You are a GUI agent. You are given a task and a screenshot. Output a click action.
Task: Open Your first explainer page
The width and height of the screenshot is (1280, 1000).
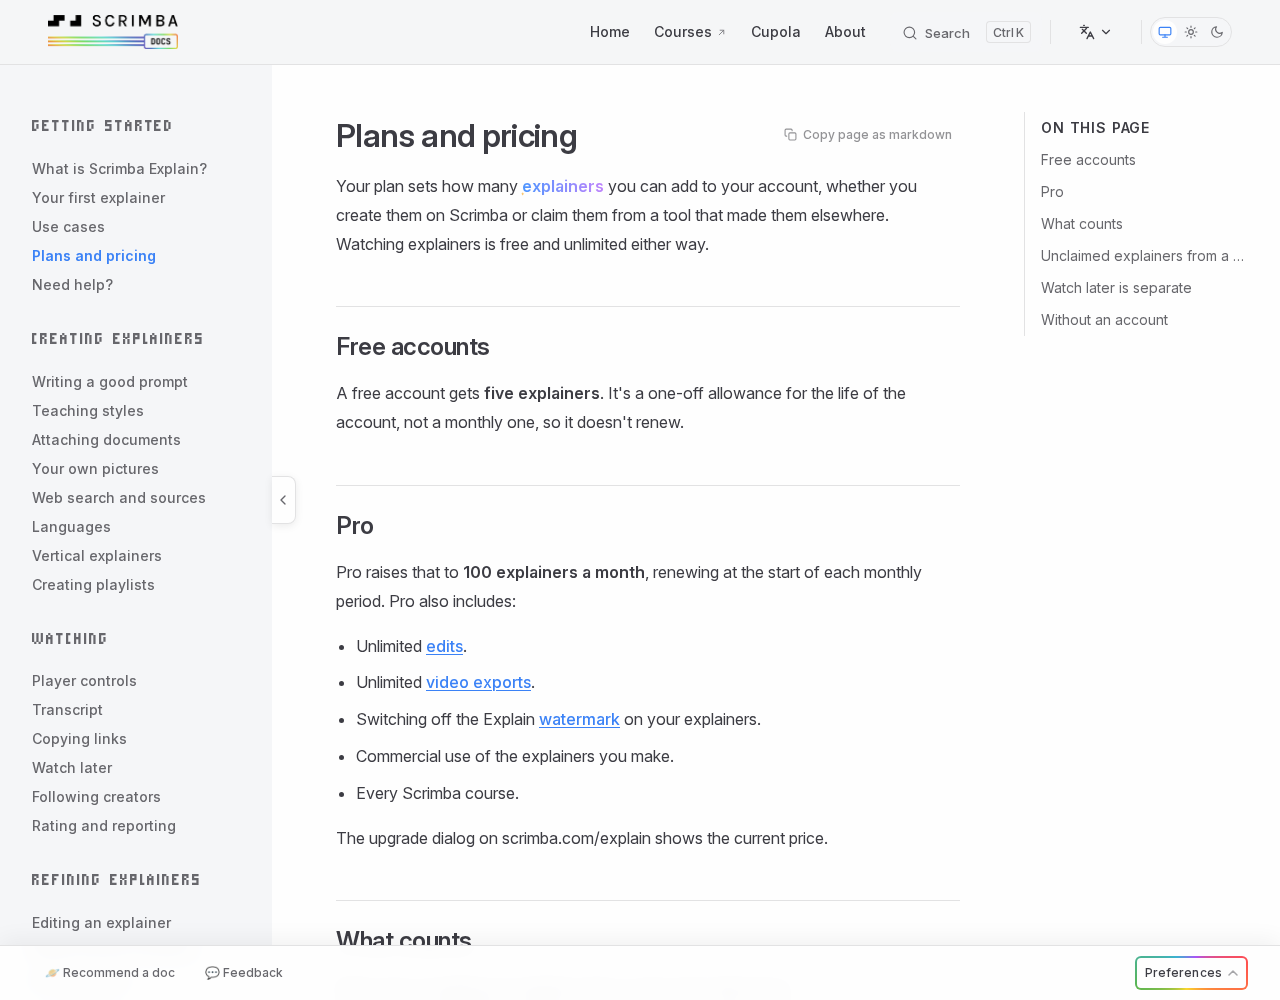[99, 198]
